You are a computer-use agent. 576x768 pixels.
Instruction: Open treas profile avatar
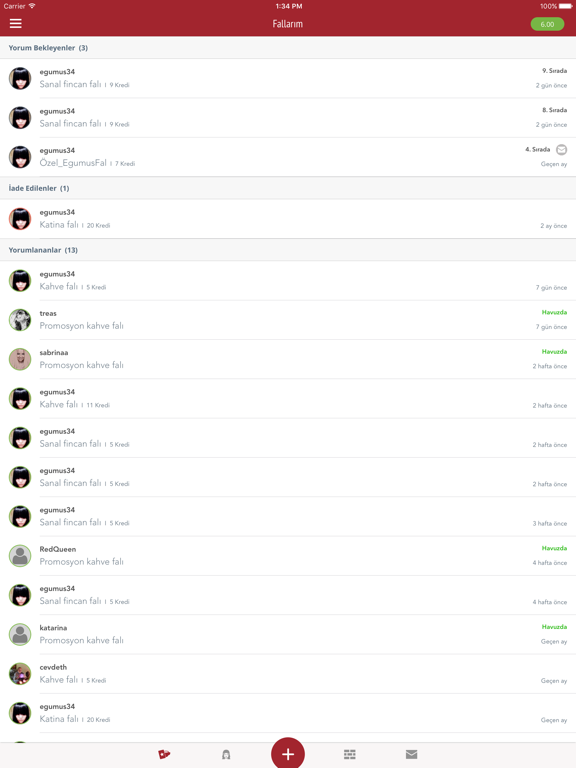click(20, 320)
